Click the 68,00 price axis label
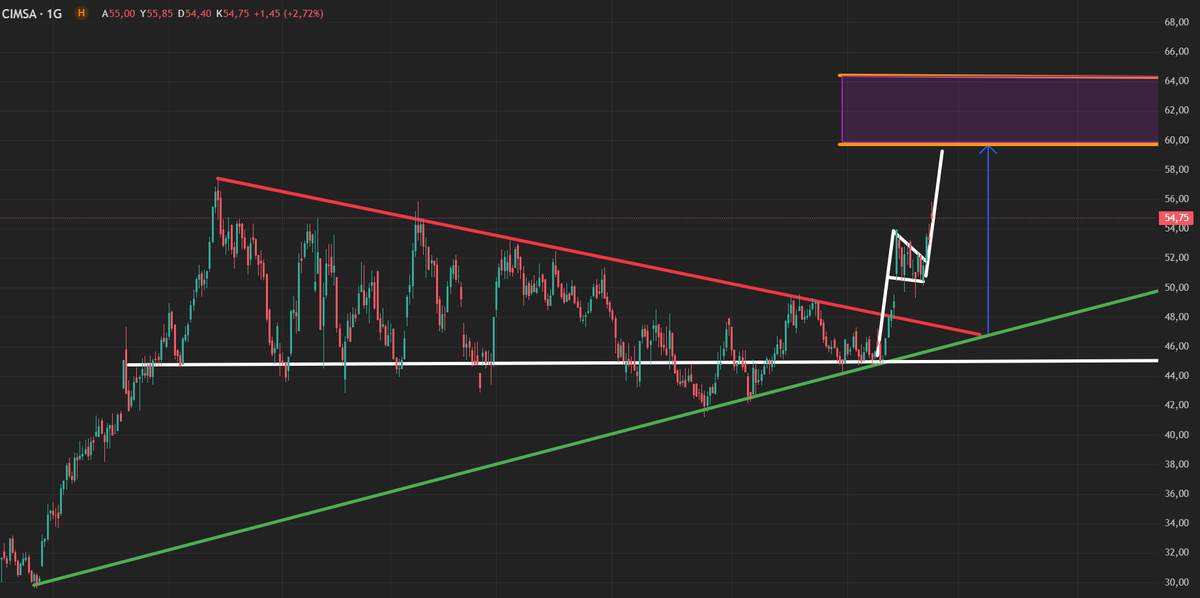The image size is (1200, 598). (x=1175, y=21)
